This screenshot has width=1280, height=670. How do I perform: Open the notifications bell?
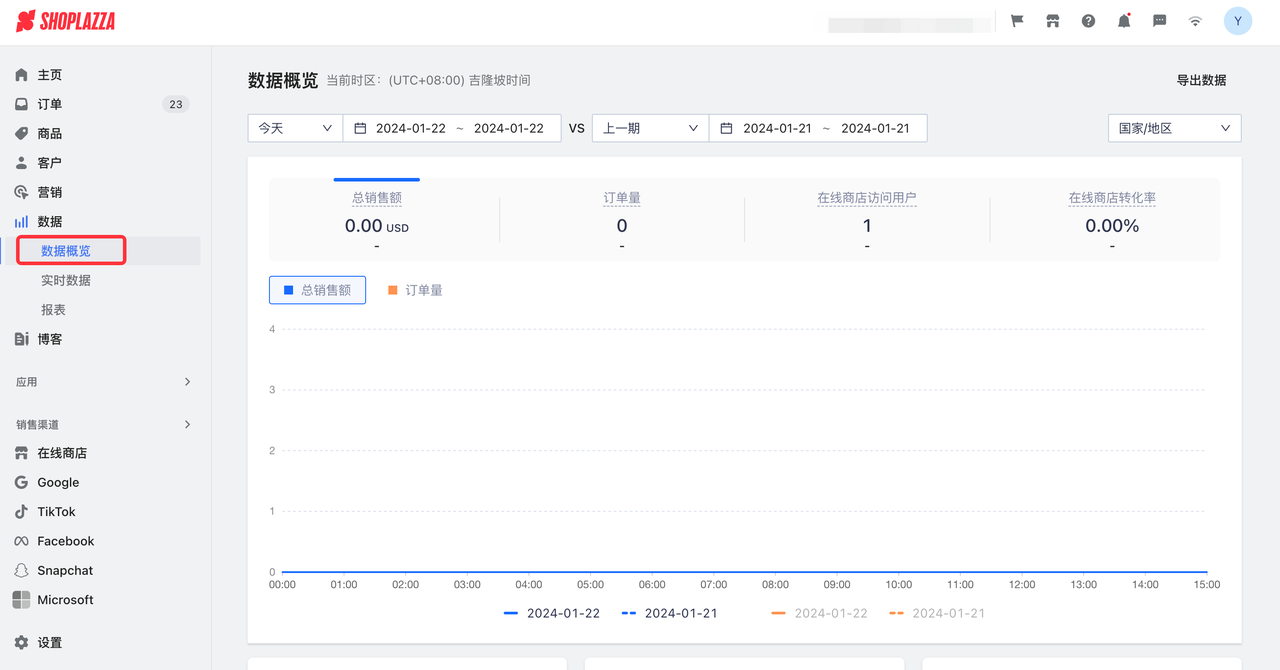point(1123,20)
